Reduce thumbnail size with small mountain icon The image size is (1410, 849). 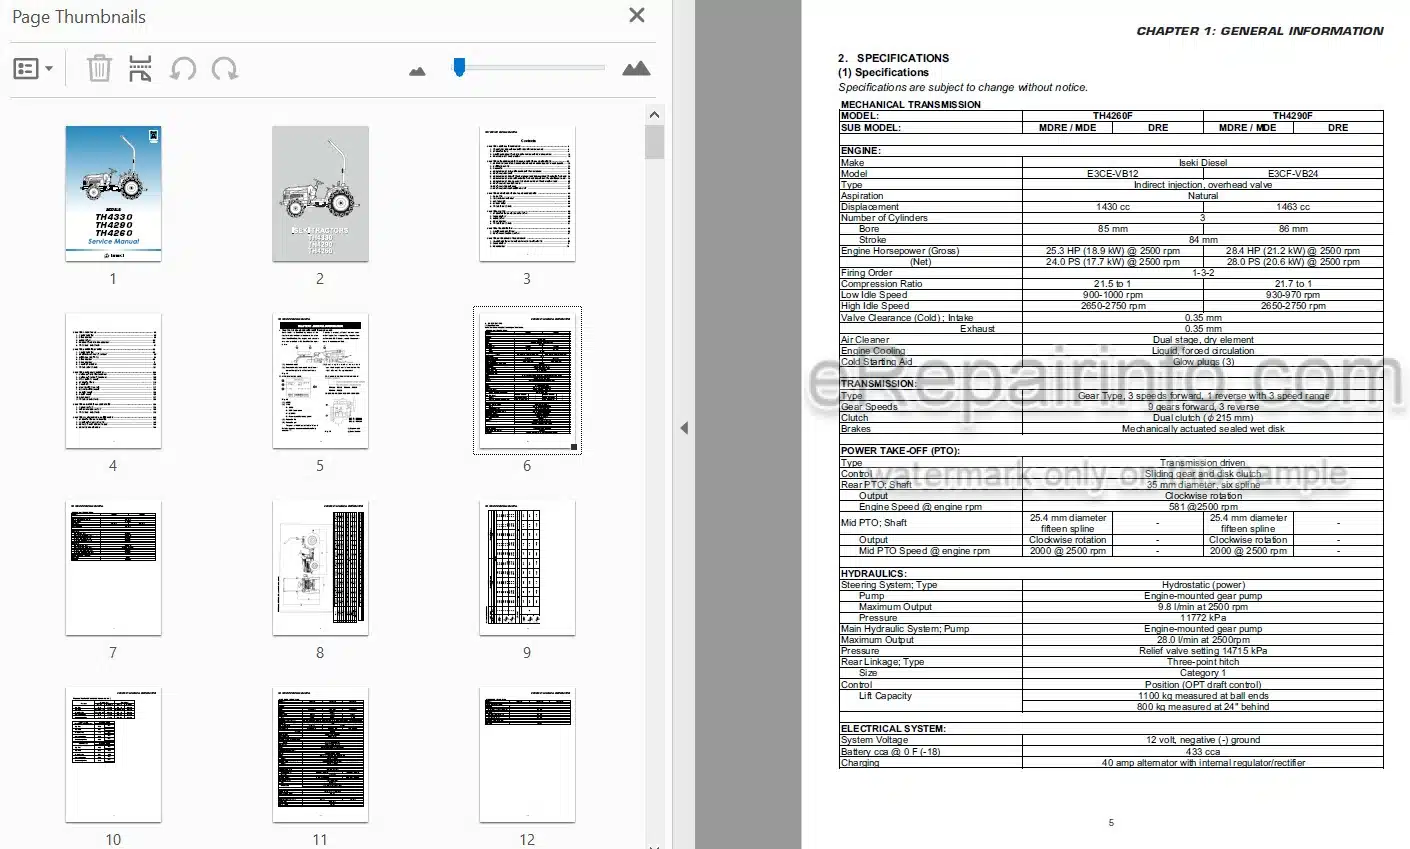418,70
